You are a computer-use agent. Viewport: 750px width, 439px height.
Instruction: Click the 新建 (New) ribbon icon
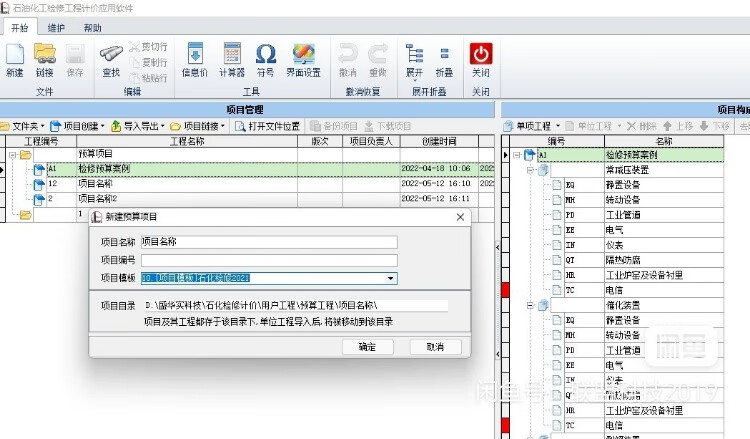(14, 58)
